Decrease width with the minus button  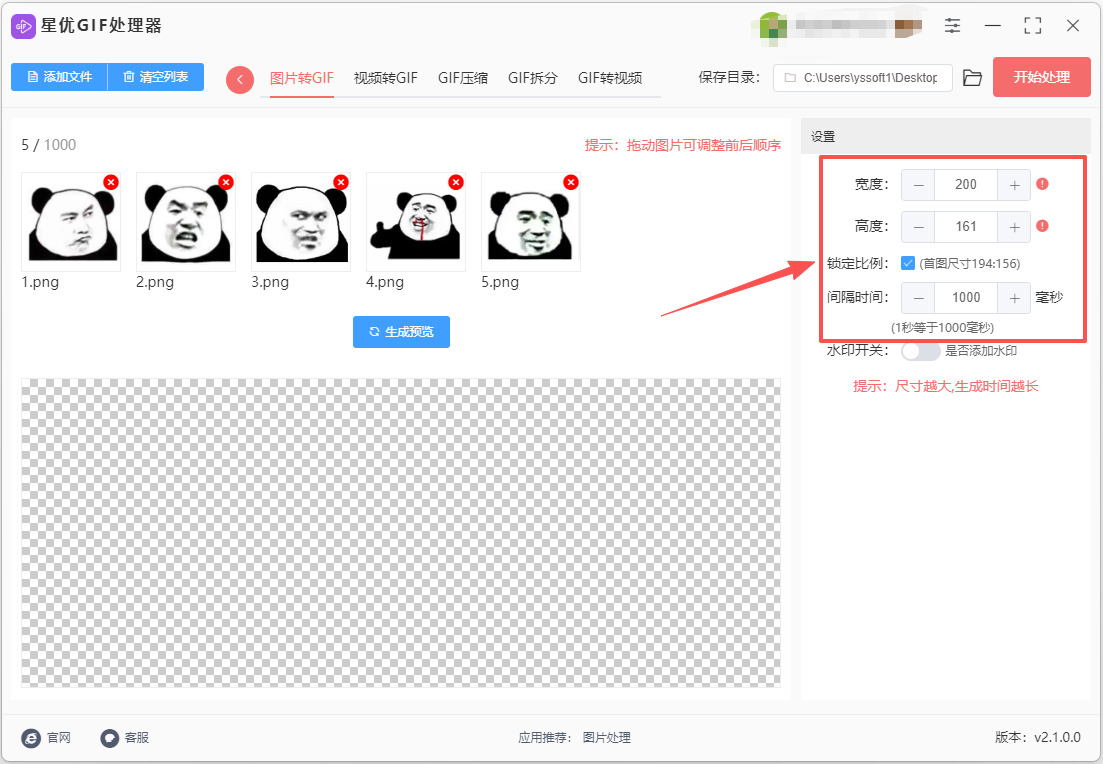pyautogui.click(x=918, y=185)
